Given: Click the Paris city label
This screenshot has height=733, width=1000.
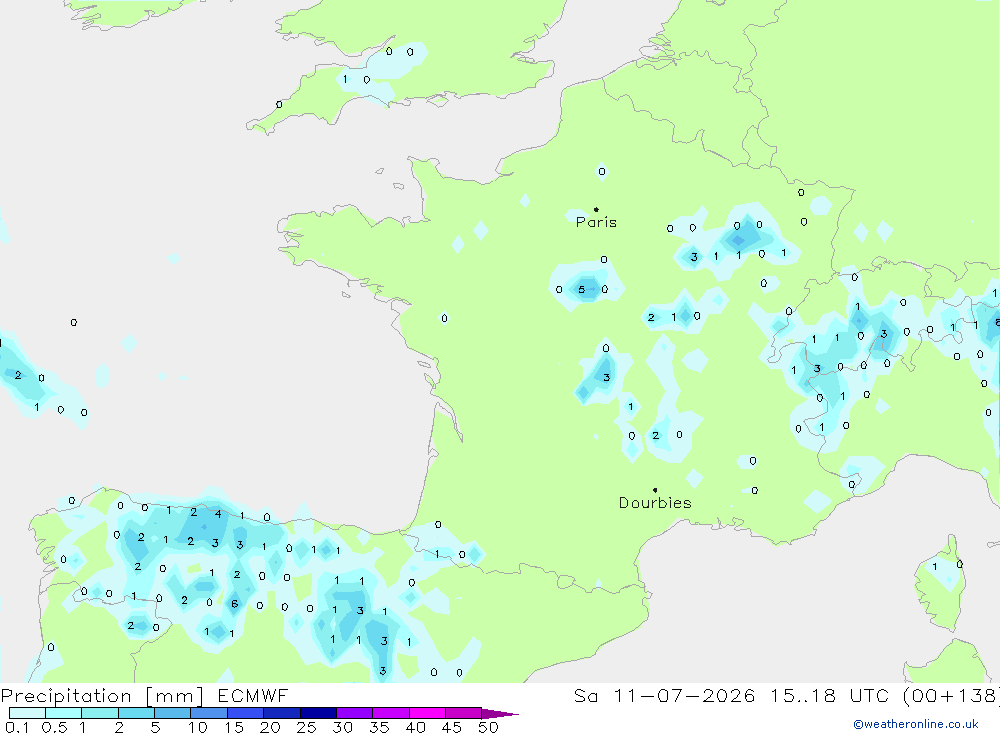Looking at the screenshot, I should [596, 222].
